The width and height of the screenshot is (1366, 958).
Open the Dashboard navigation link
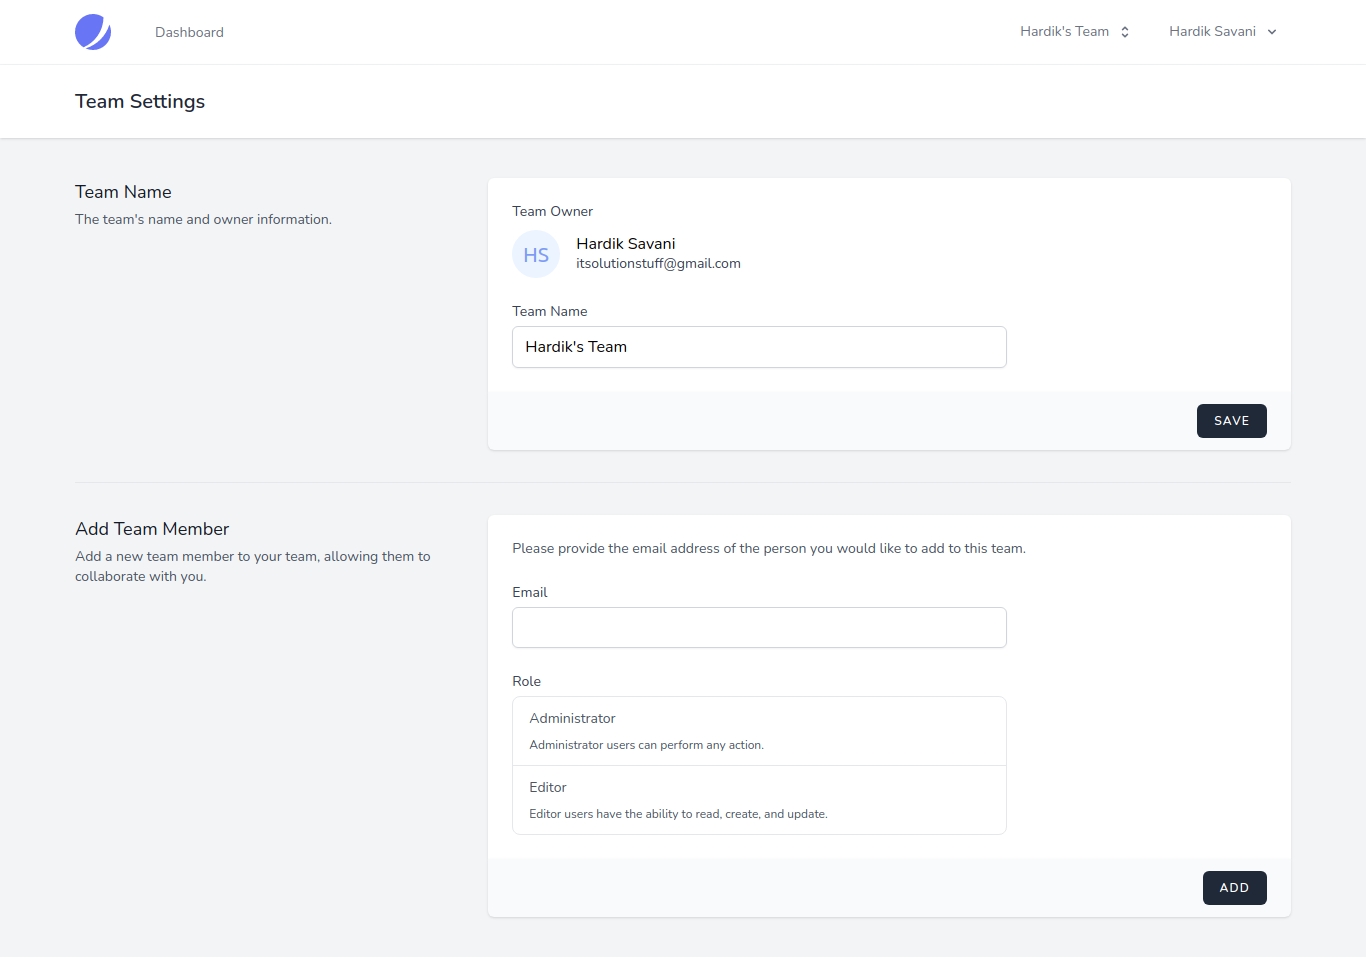point(189,32)
